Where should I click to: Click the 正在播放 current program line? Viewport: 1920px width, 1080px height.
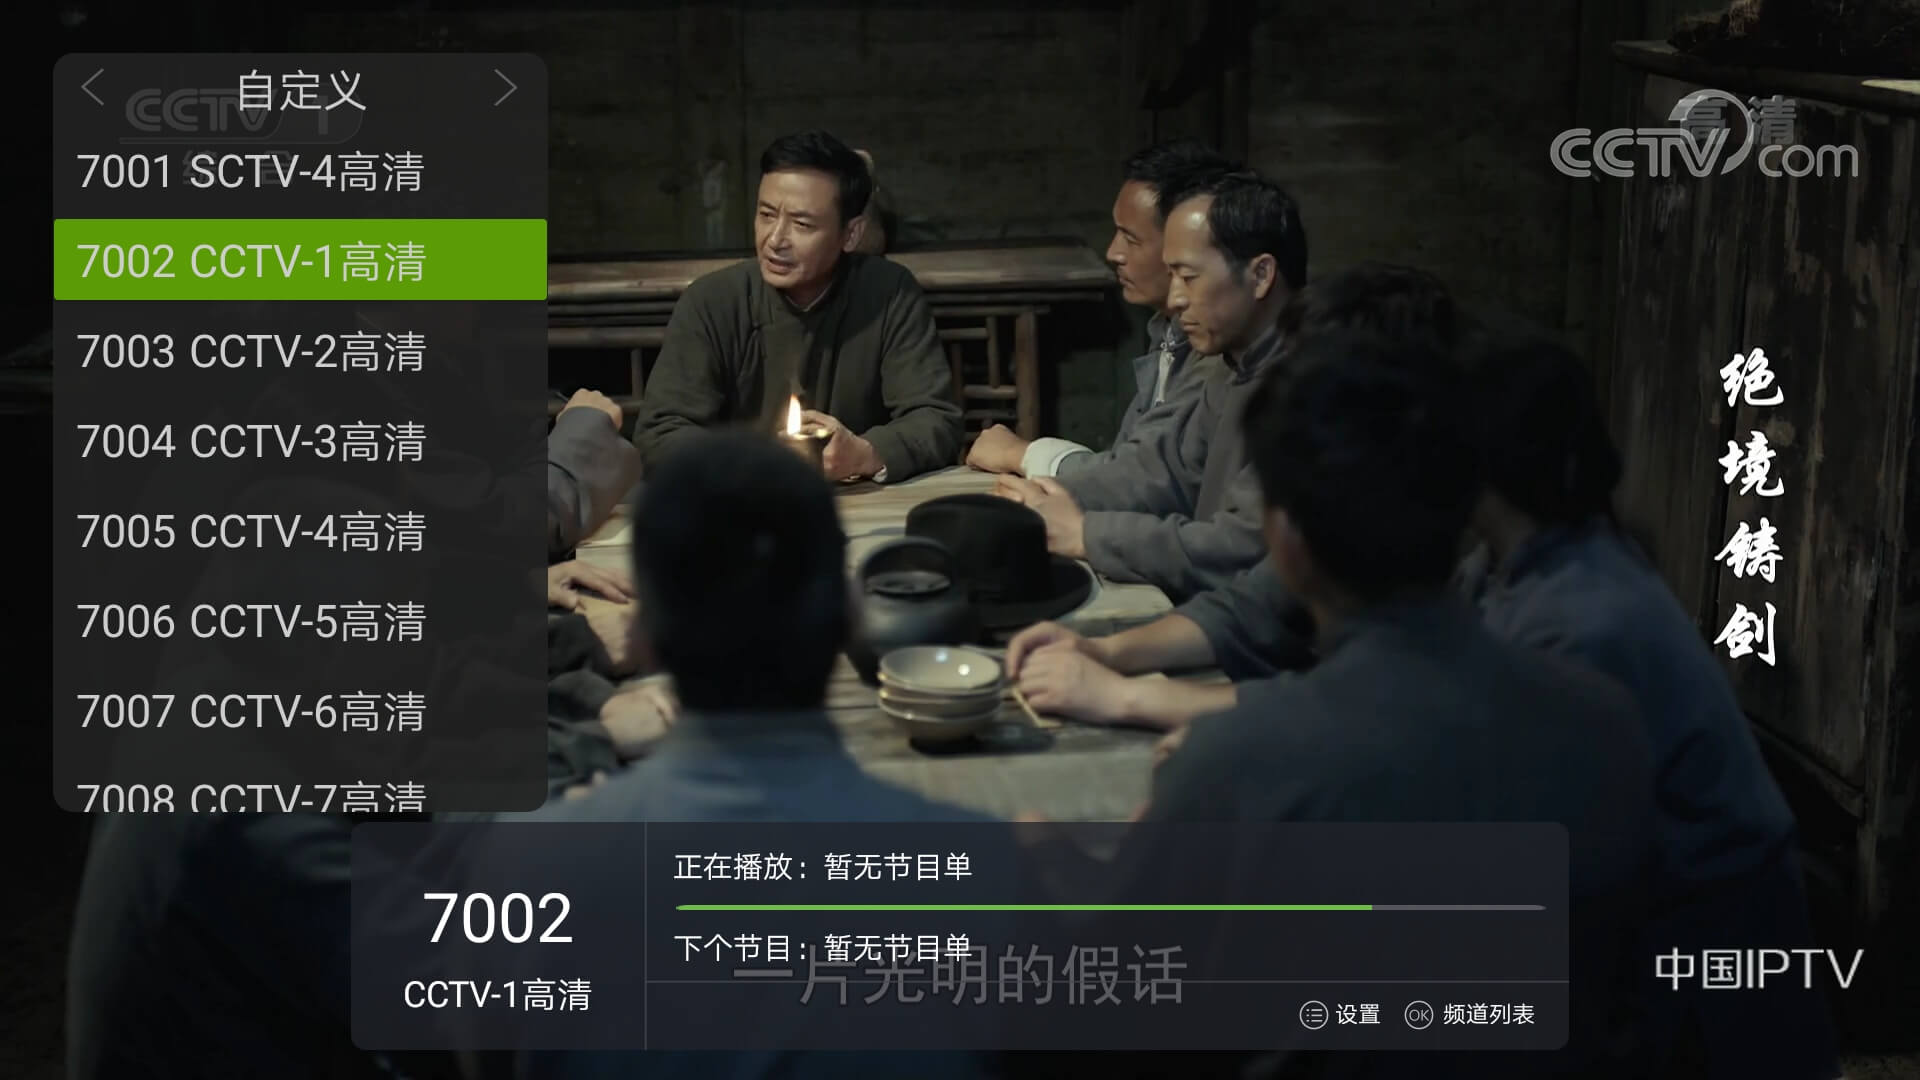(x=823, y=867)
